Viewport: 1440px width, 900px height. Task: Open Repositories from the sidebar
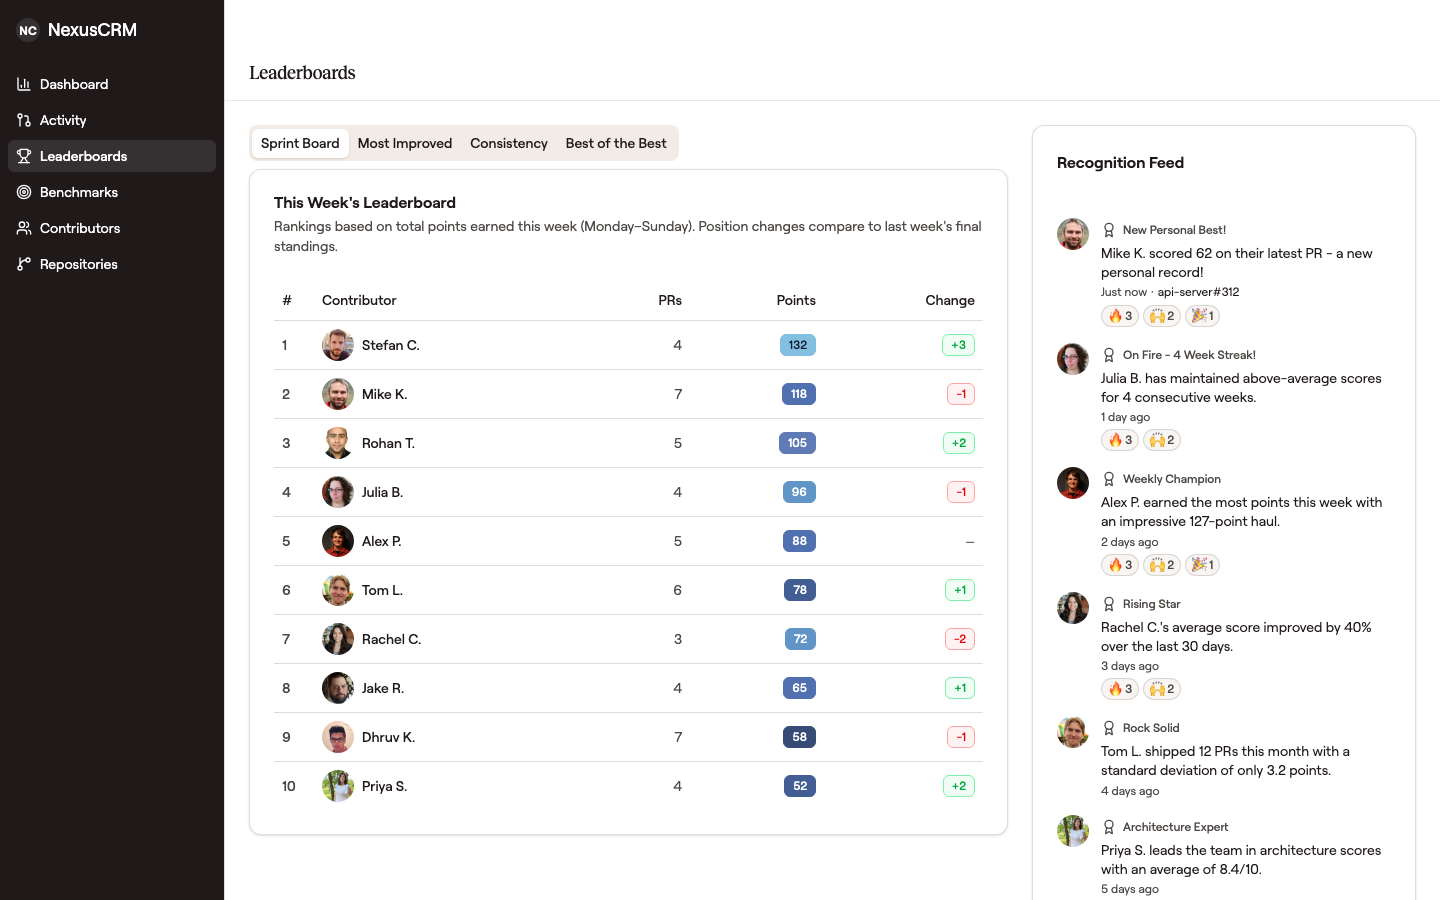tap(112, 264)
